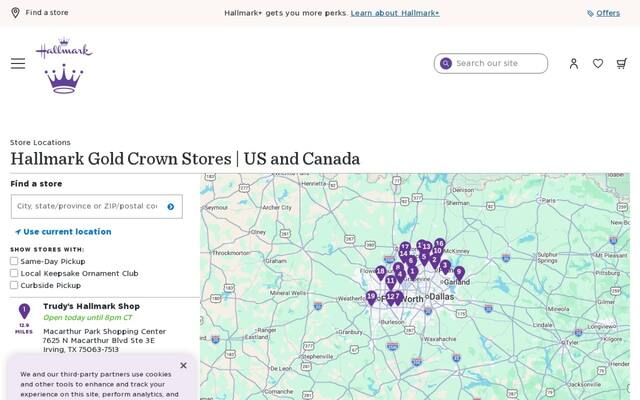
Task: Select map pin number 17
Action: pyautogui.click(x=405, y=247)
